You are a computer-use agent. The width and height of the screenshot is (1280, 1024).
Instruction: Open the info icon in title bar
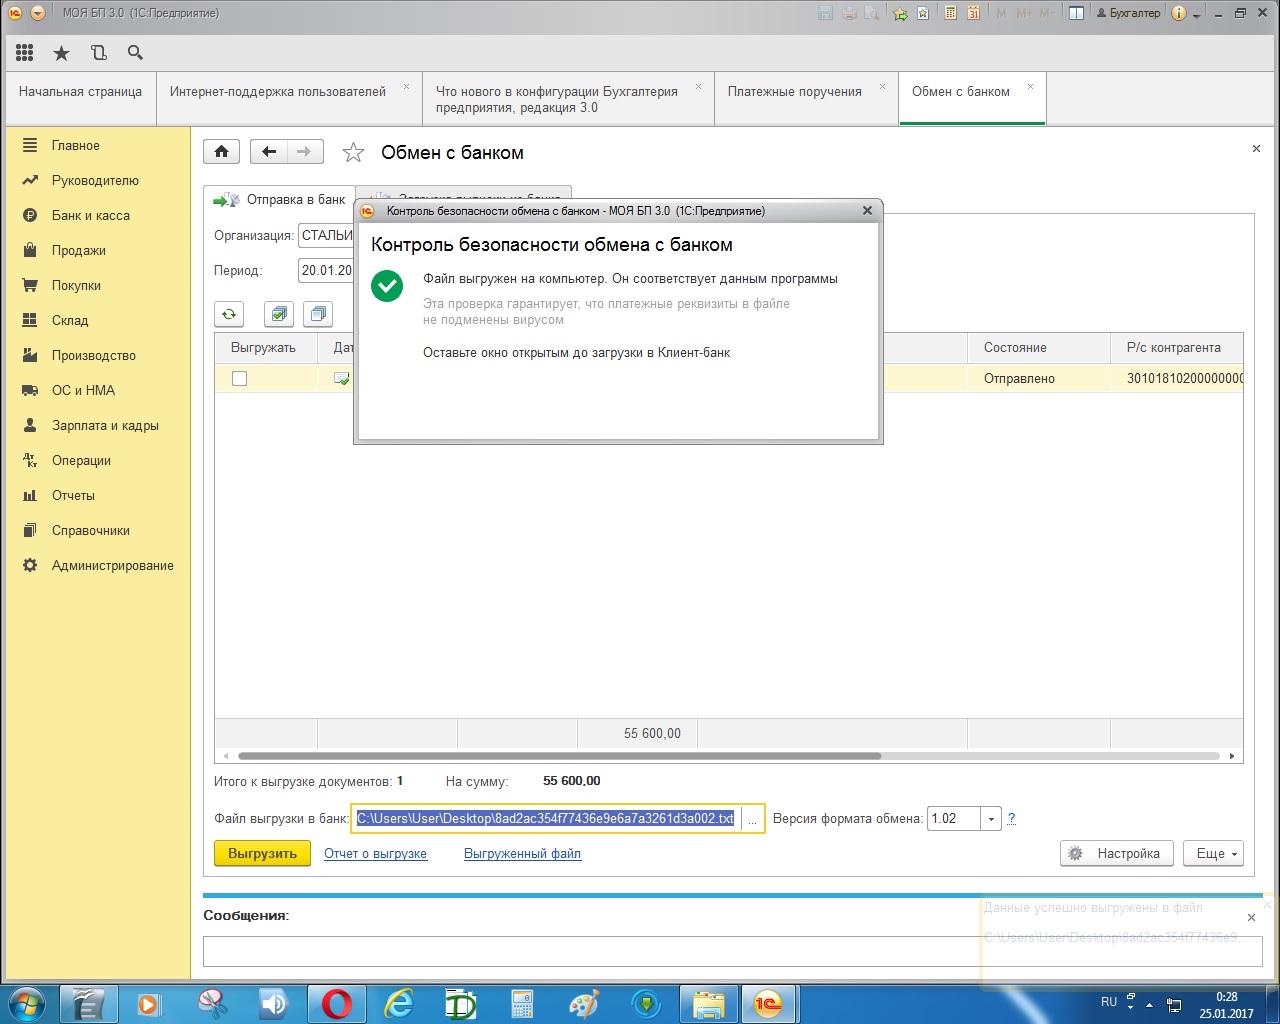[1178, 13]
